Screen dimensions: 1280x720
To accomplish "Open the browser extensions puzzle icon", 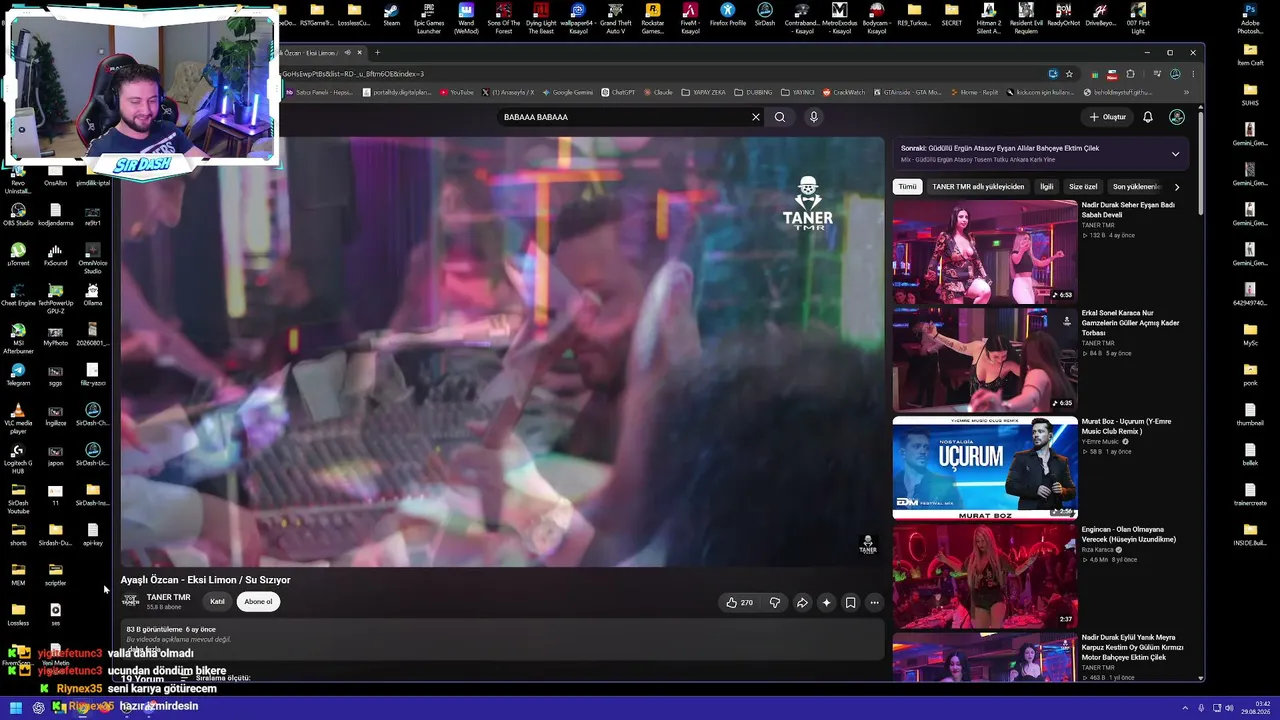I will 1131,74.
